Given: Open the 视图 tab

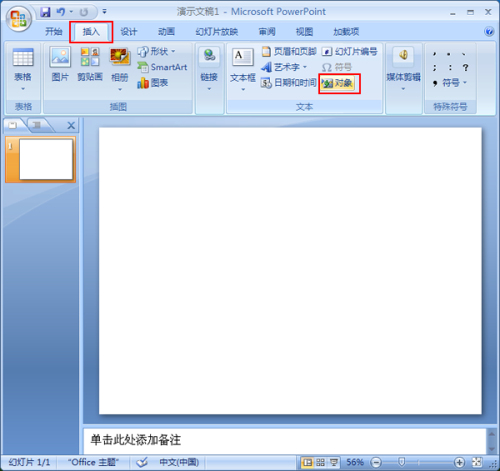Looking at the screenshot, I should tap(304, 32).
